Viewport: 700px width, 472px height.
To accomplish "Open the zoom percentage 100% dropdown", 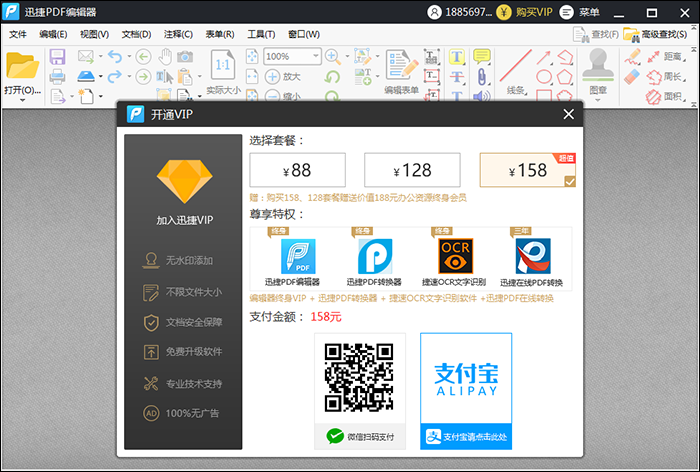I will click(x=316, y=56).
